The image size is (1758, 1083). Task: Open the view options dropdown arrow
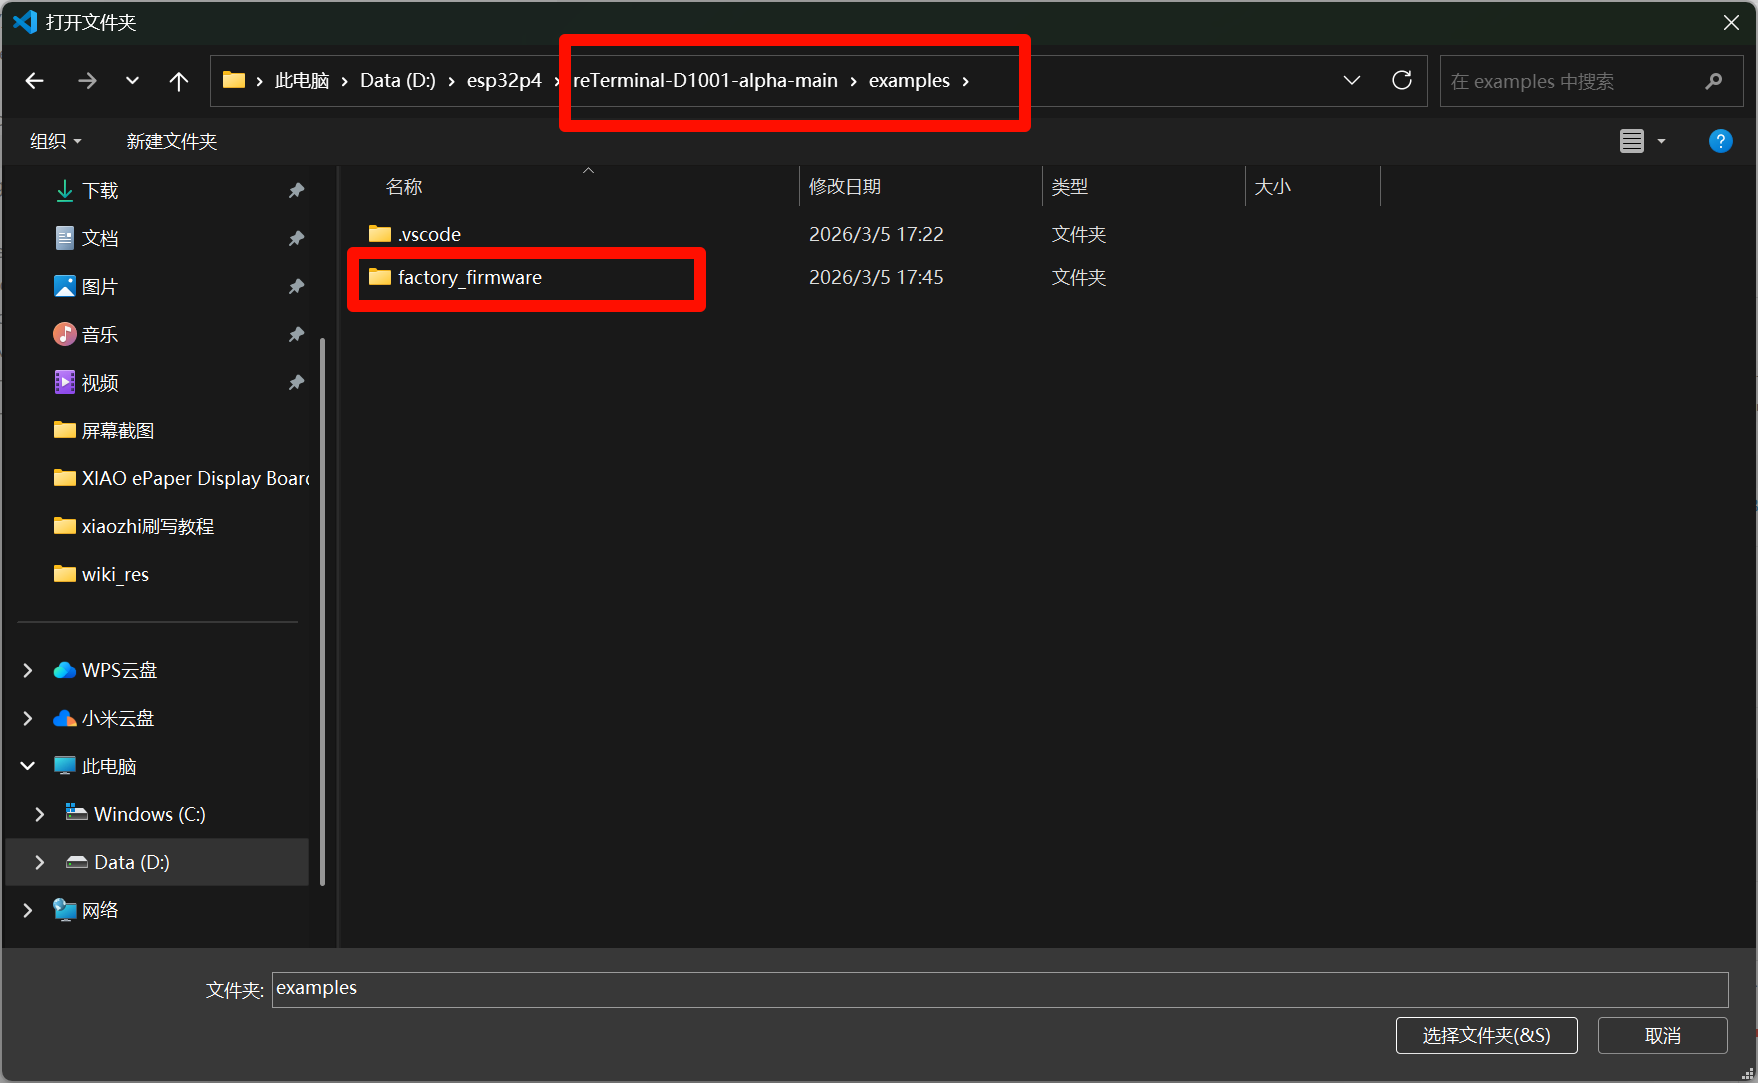1662,141
